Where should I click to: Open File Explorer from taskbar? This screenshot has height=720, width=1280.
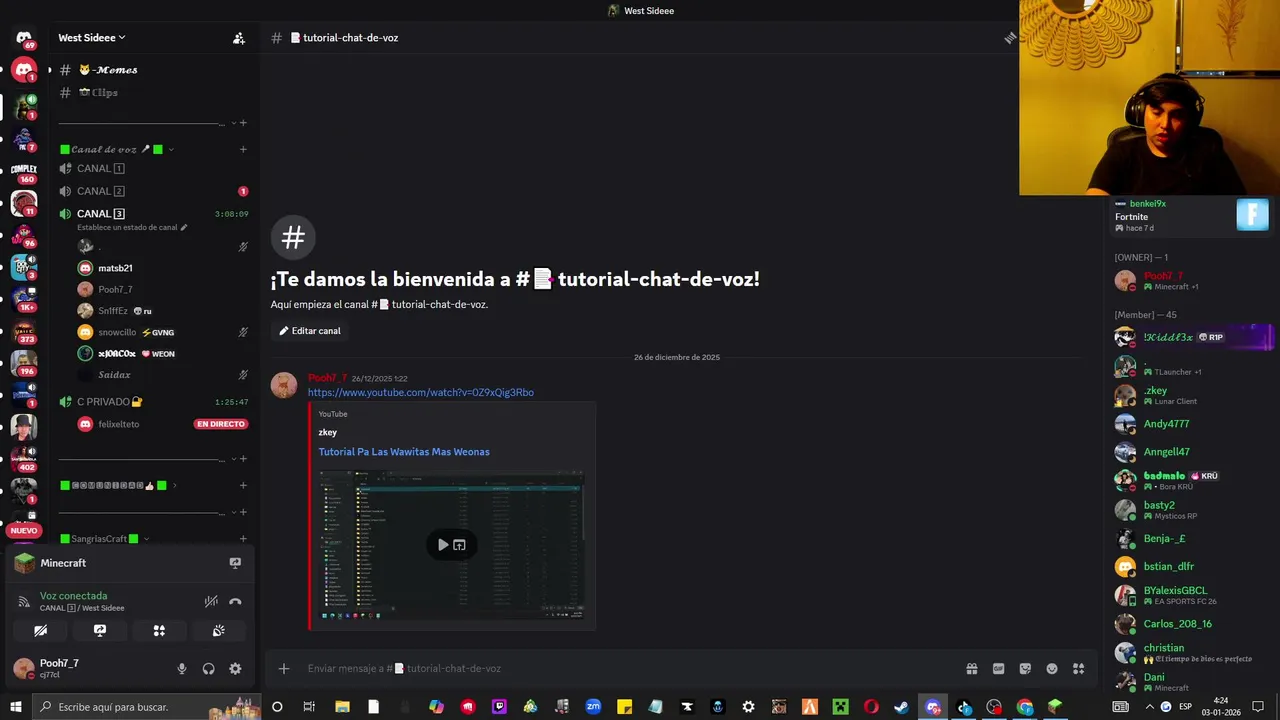(342, 707)
